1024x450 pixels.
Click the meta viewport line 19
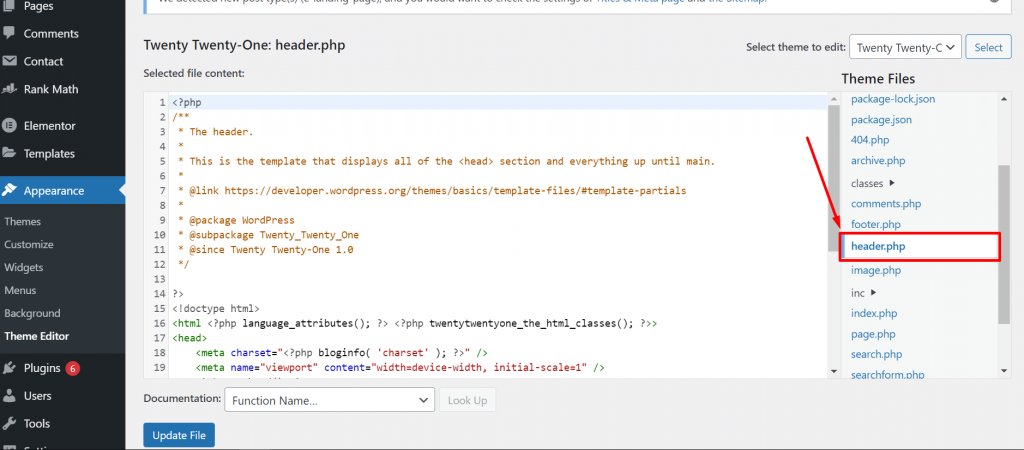pos(400,368)
